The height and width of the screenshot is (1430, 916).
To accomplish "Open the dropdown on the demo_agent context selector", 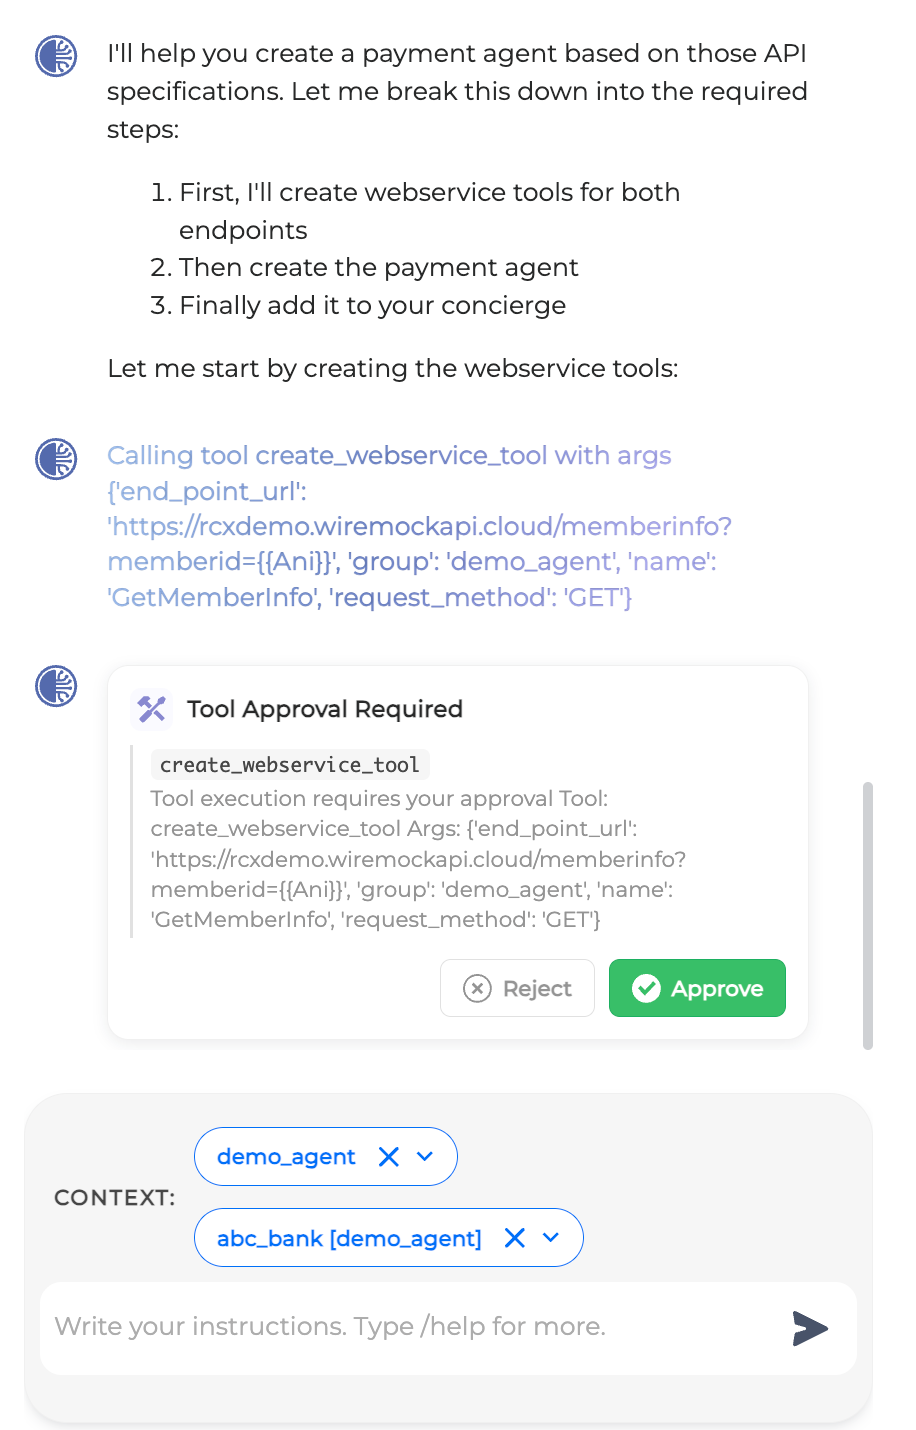I will point(424,1156).
